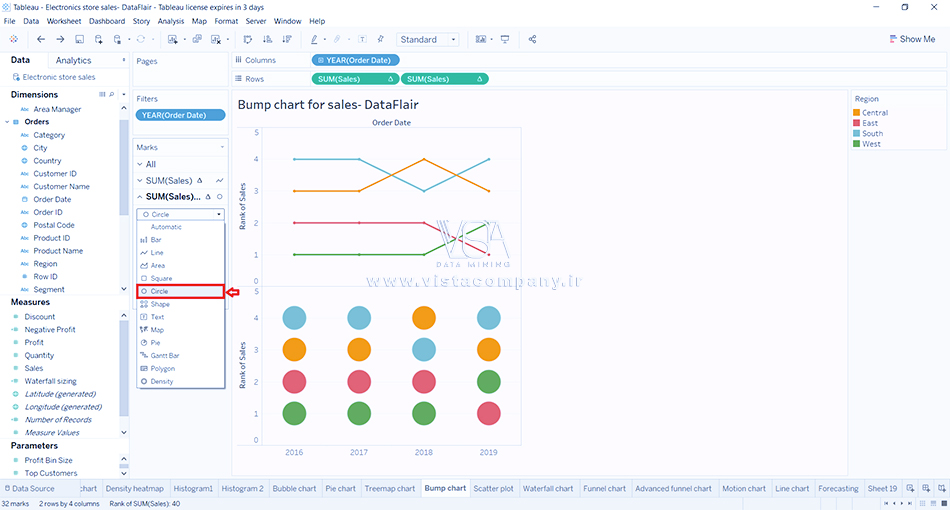Click the undo back arrow in toolbar
Viewport: 950px width, 510px height.
pyautogui.click(x=41, y=39)
